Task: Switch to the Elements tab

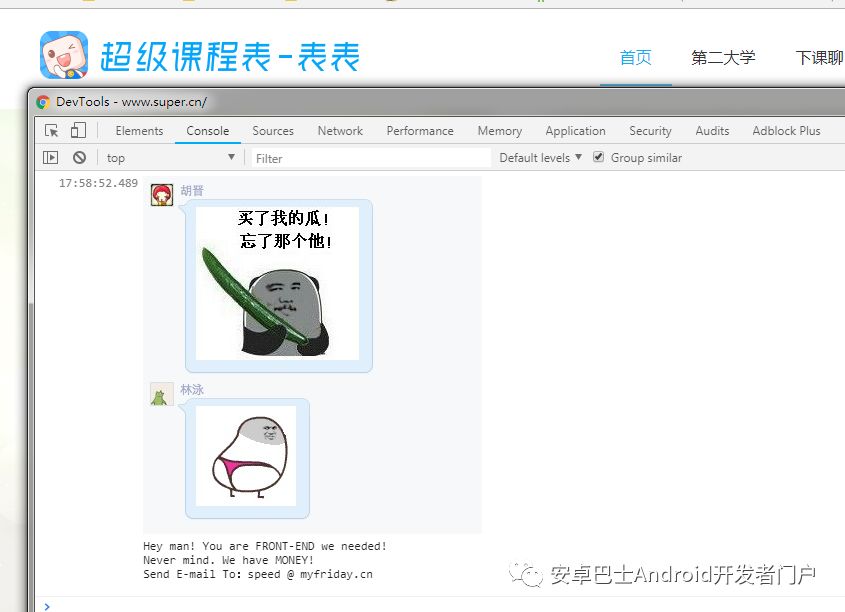Action: click(139, 131)
